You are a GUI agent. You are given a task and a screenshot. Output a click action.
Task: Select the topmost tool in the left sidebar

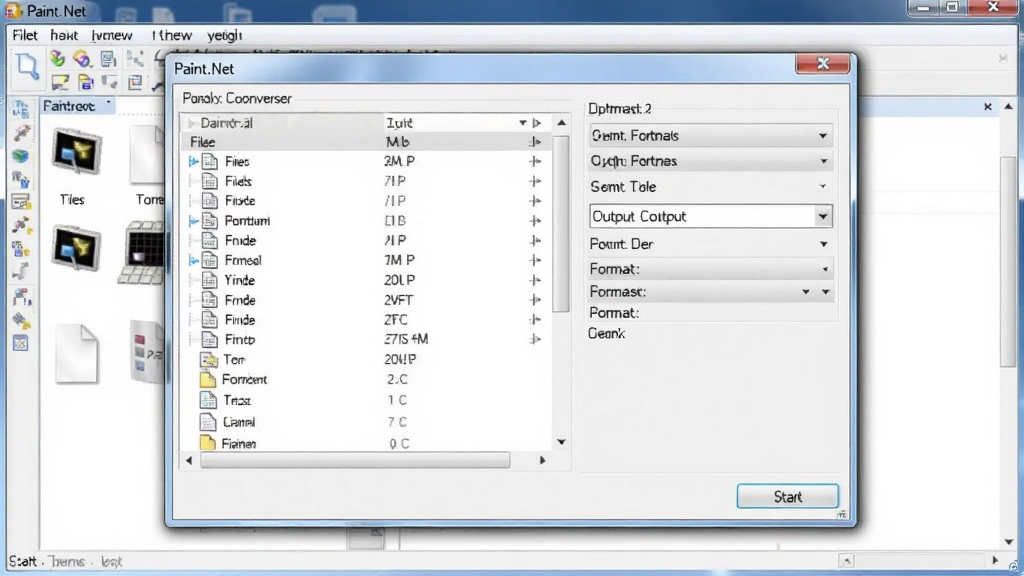click(x=21, y=109)
